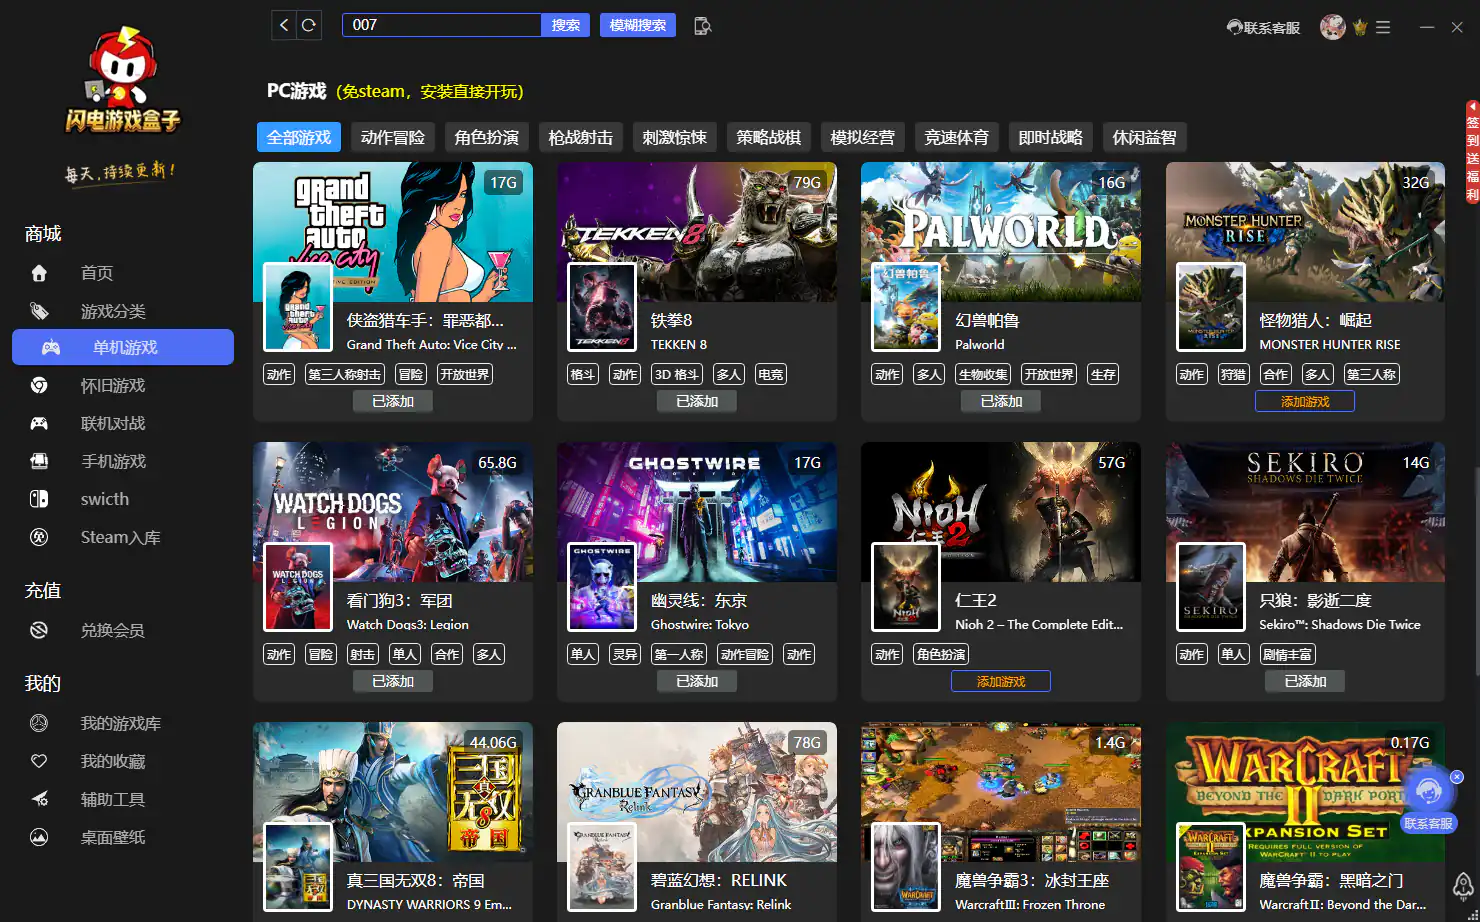
Task: Open the Palworld banner image
Action: pyautogui.click(x=1001, y=232)
